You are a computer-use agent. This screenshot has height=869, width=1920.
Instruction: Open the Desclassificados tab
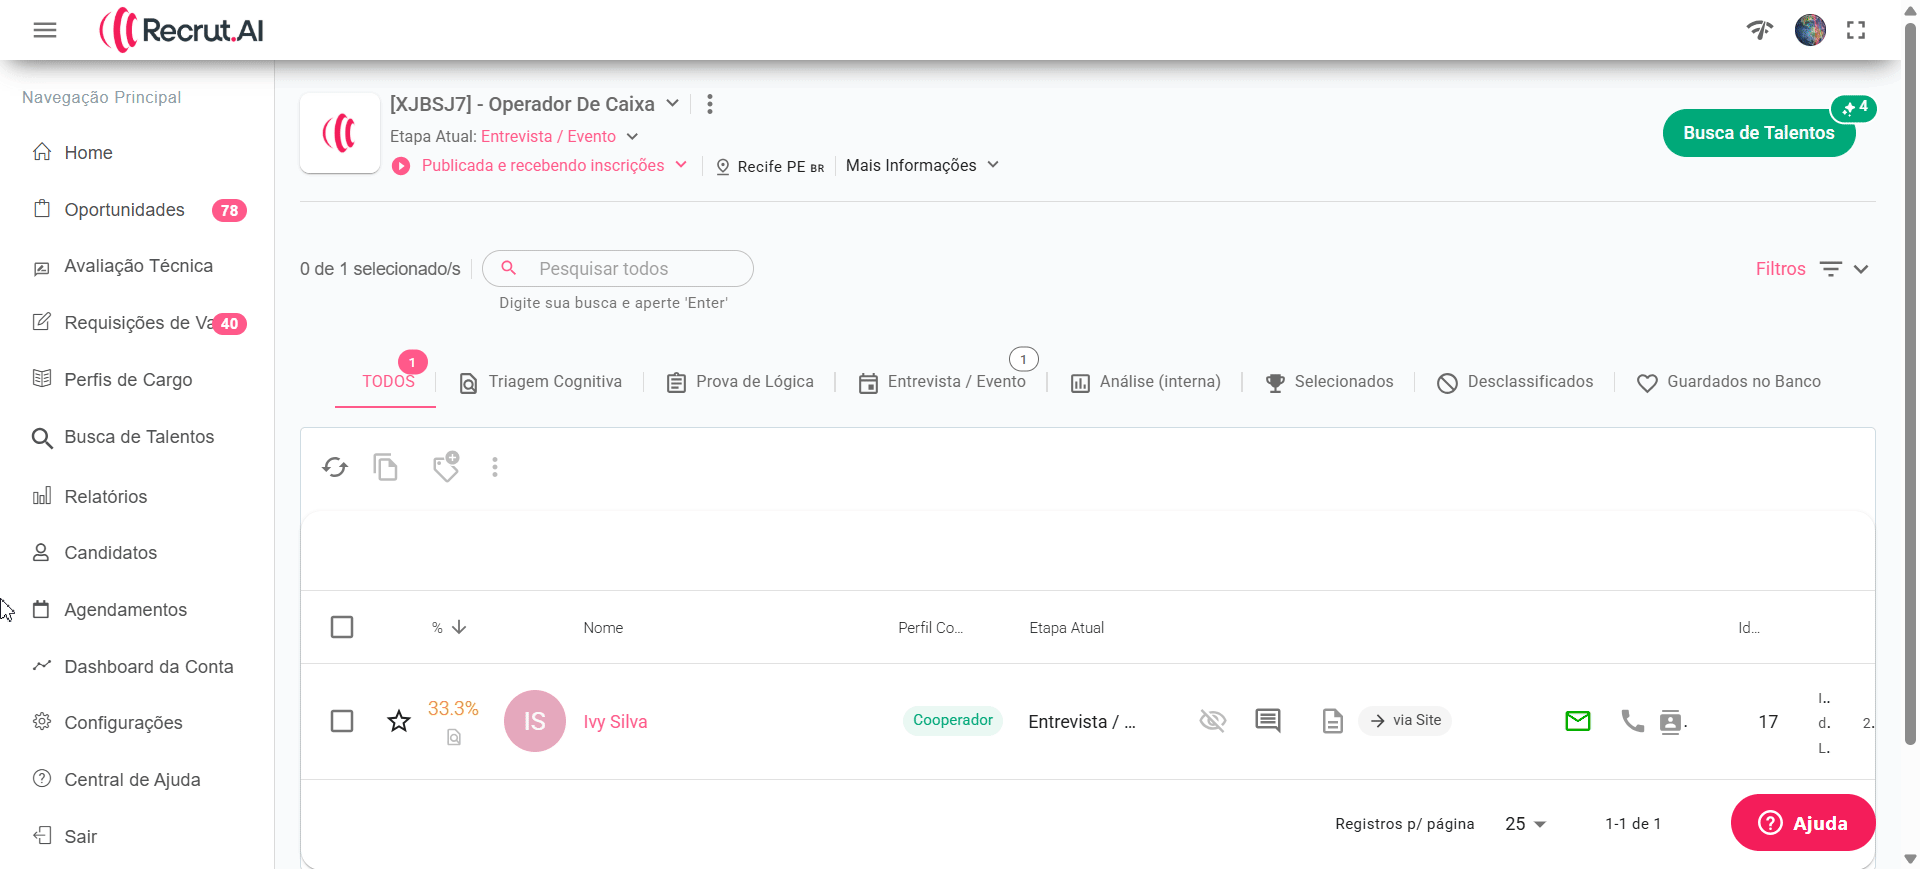[1516, 382]
